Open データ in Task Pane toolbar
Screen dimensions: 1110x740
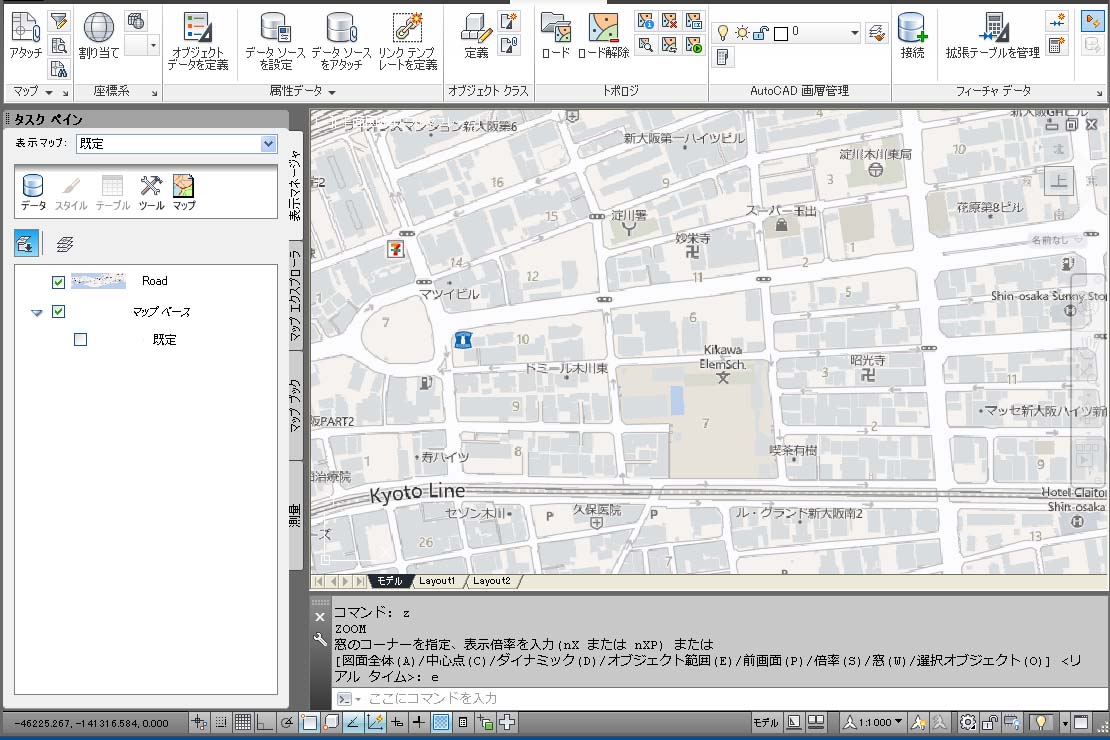(x=33, y=192)
